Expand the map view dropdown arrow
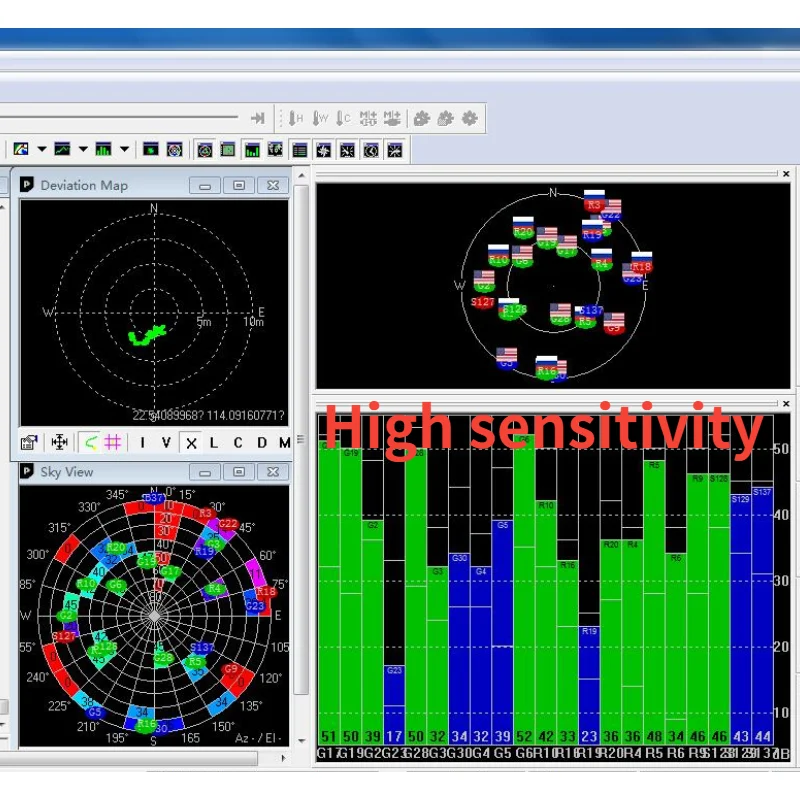This screenshot has height=800, width=800. pyautogui.click(x=42, y=149)
